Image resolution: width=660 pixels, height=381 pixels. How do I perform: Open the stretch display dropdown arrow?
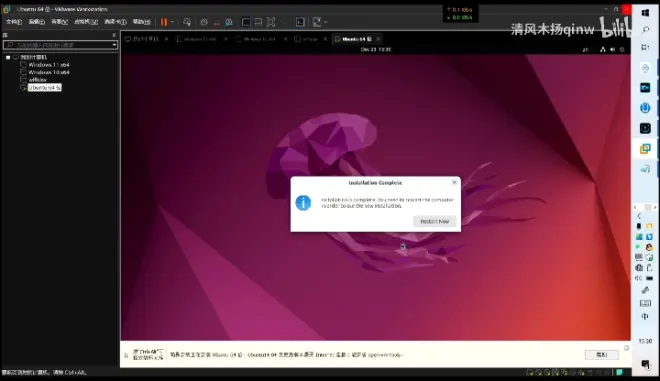pyautogui.click(x=325, y=22)
